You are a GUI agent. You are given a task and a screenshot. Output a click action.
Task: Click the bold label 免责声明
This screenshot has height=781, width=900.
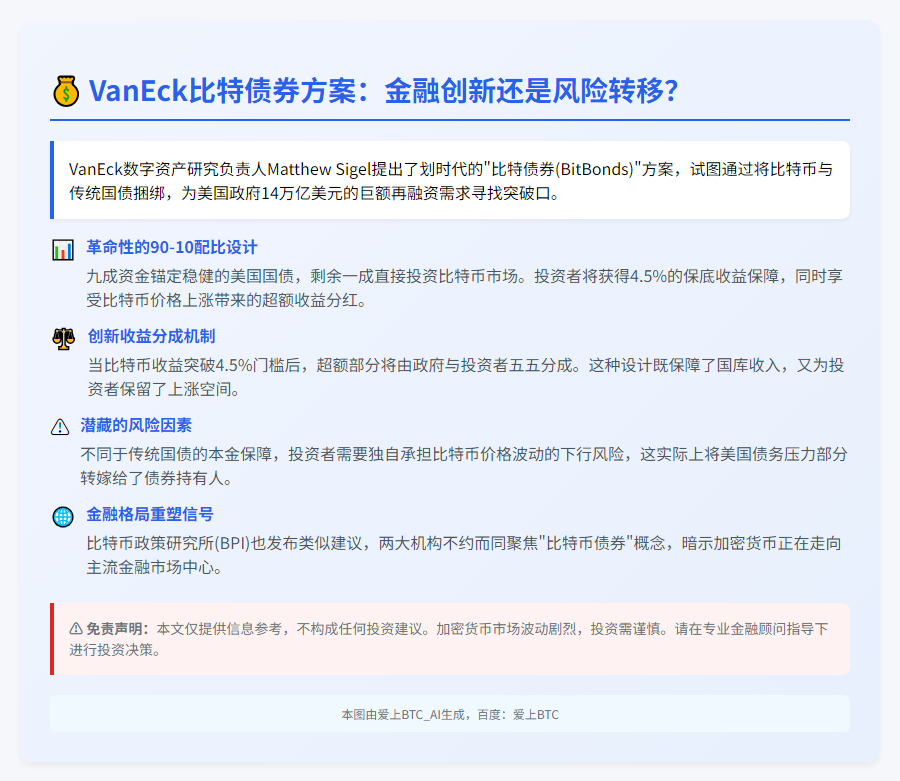(x=117, y=629)
